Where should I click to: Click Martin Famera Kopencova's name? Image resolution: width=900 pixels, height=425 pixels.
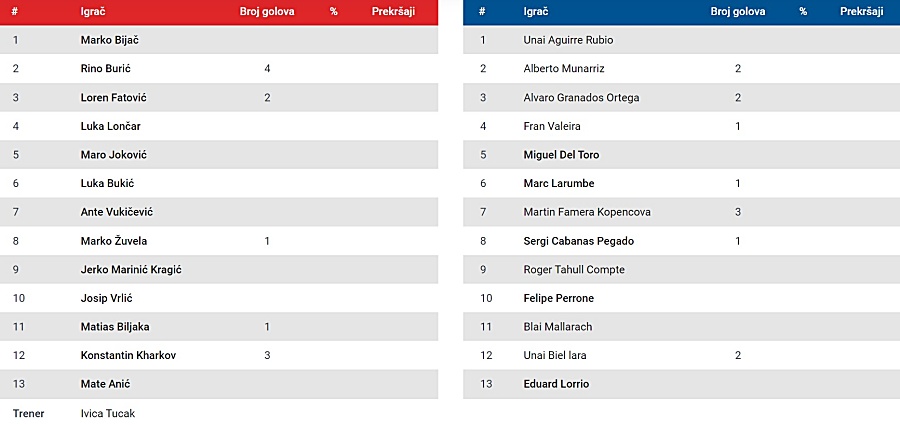[x=587, y=212]
